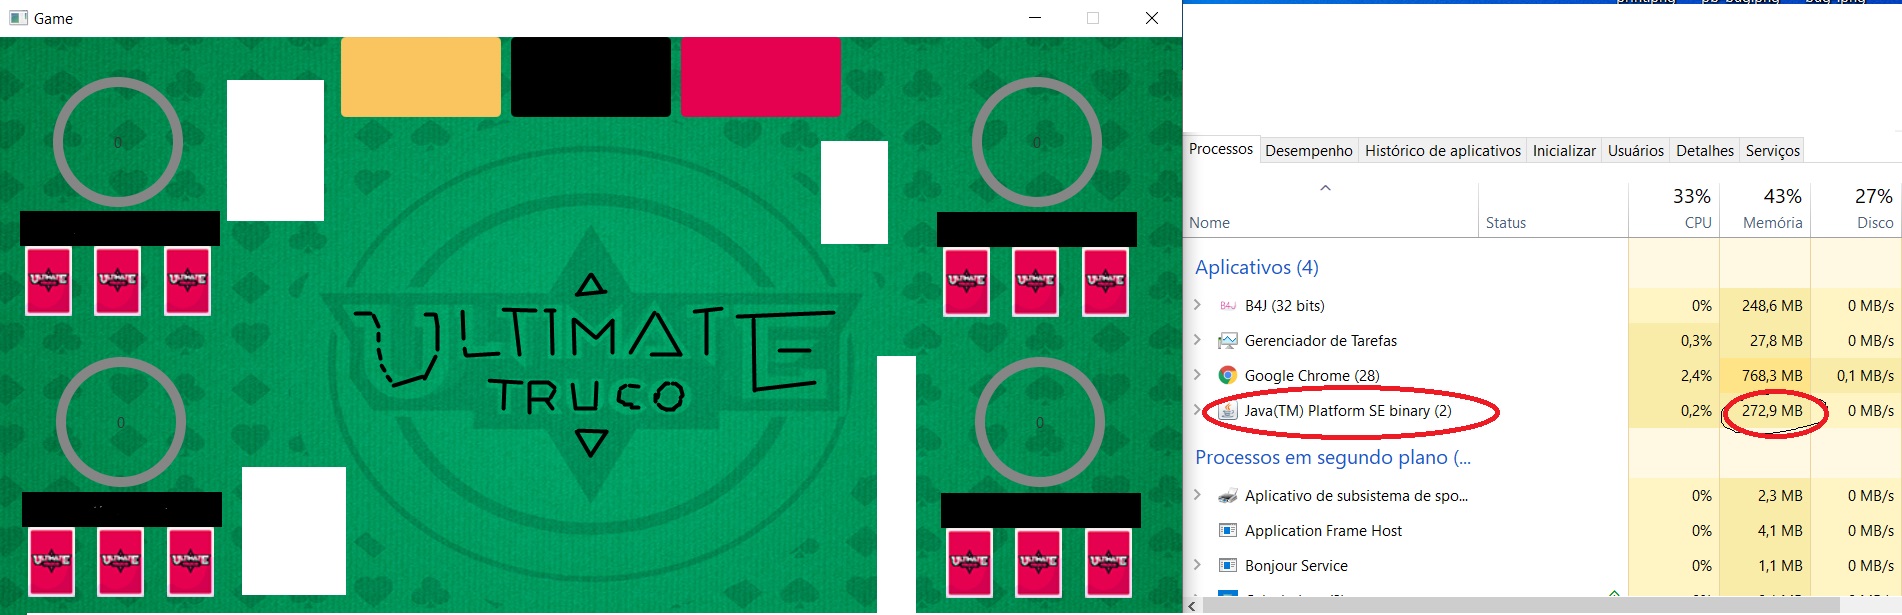Select bottom-right player's third face-down card
Image resolution: width=1902 pixels, height=615 pixels.
[1109, 562]
